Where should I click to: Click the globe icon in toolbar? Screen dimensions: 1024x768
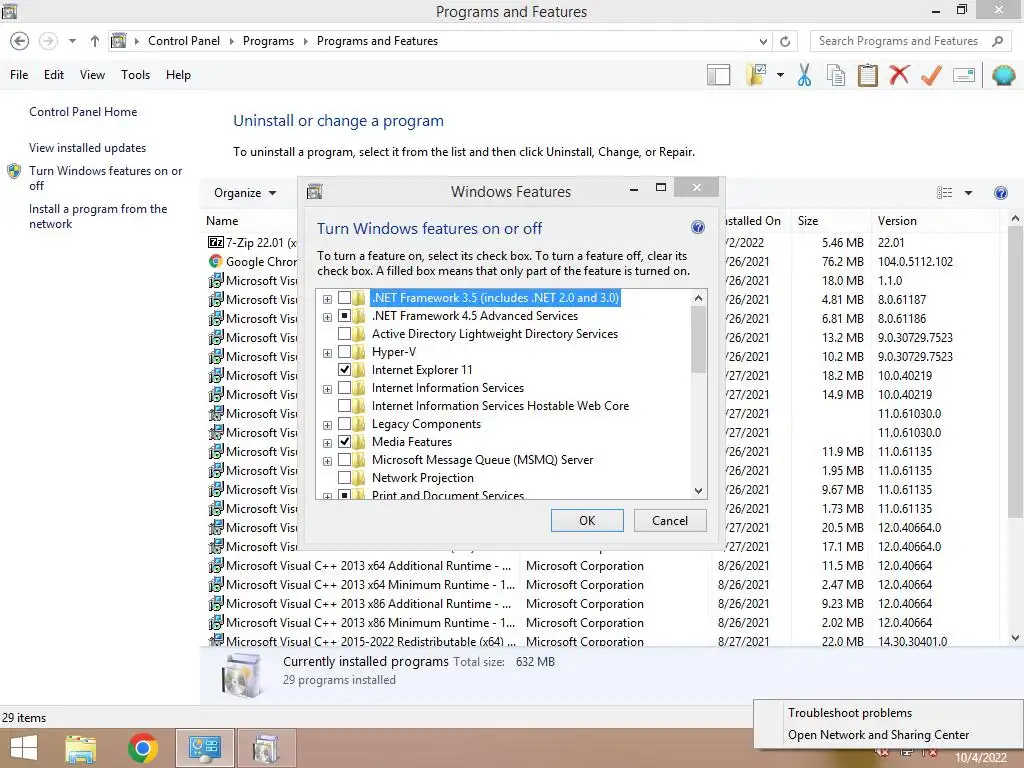1003,75
